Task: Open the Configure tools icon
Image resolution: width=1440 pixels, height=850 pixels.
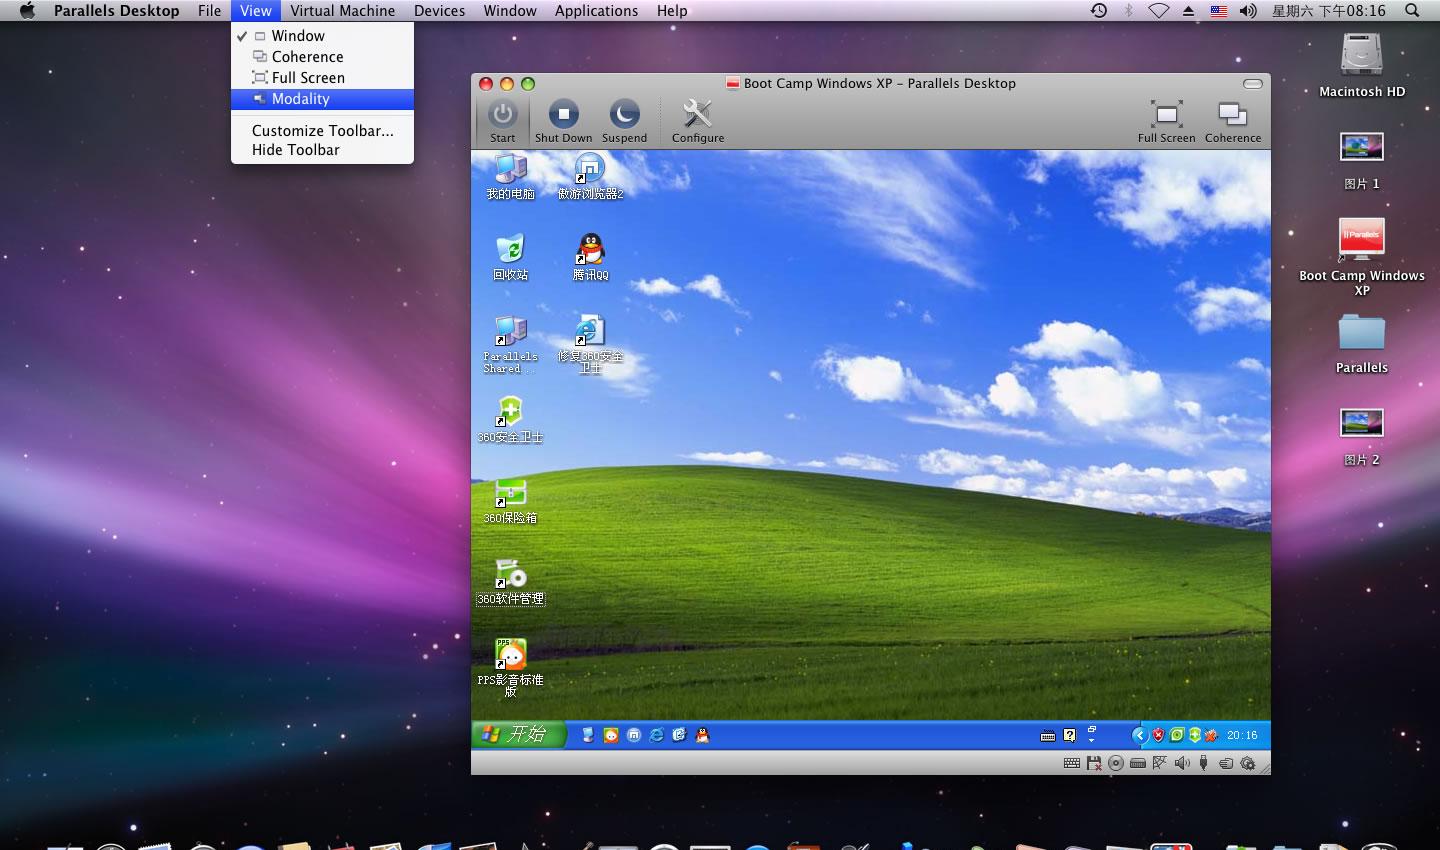Action: click(x=697, y=121)
